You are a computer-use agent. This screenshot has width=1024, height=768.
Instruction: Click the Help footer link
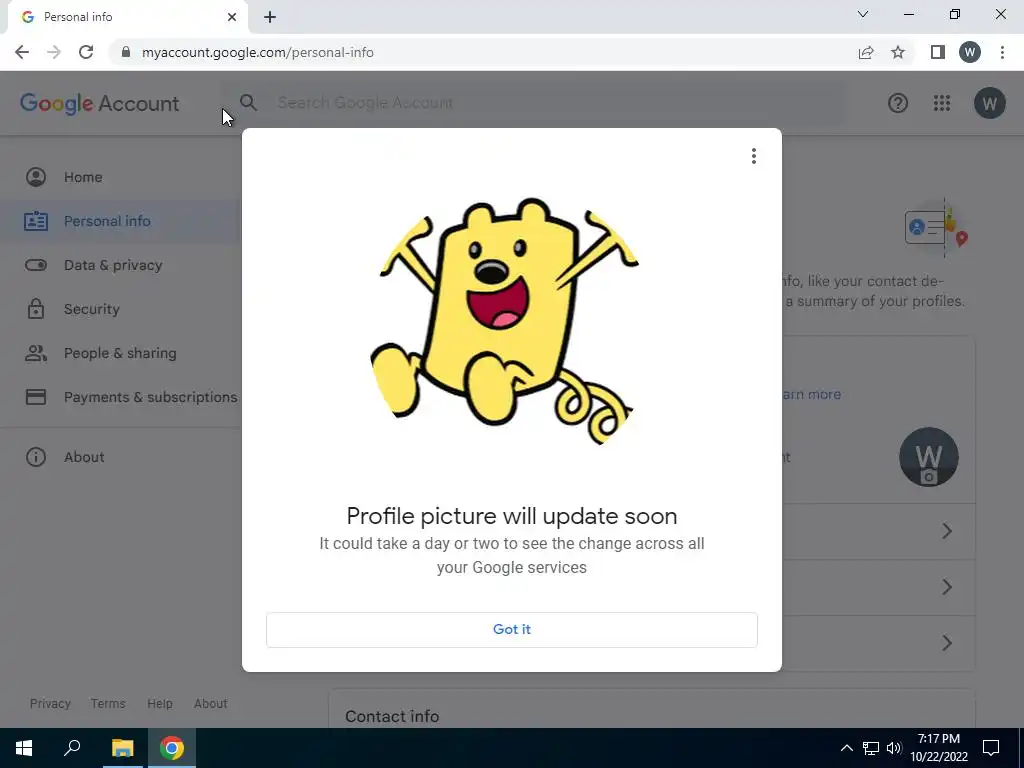[160, 703]
